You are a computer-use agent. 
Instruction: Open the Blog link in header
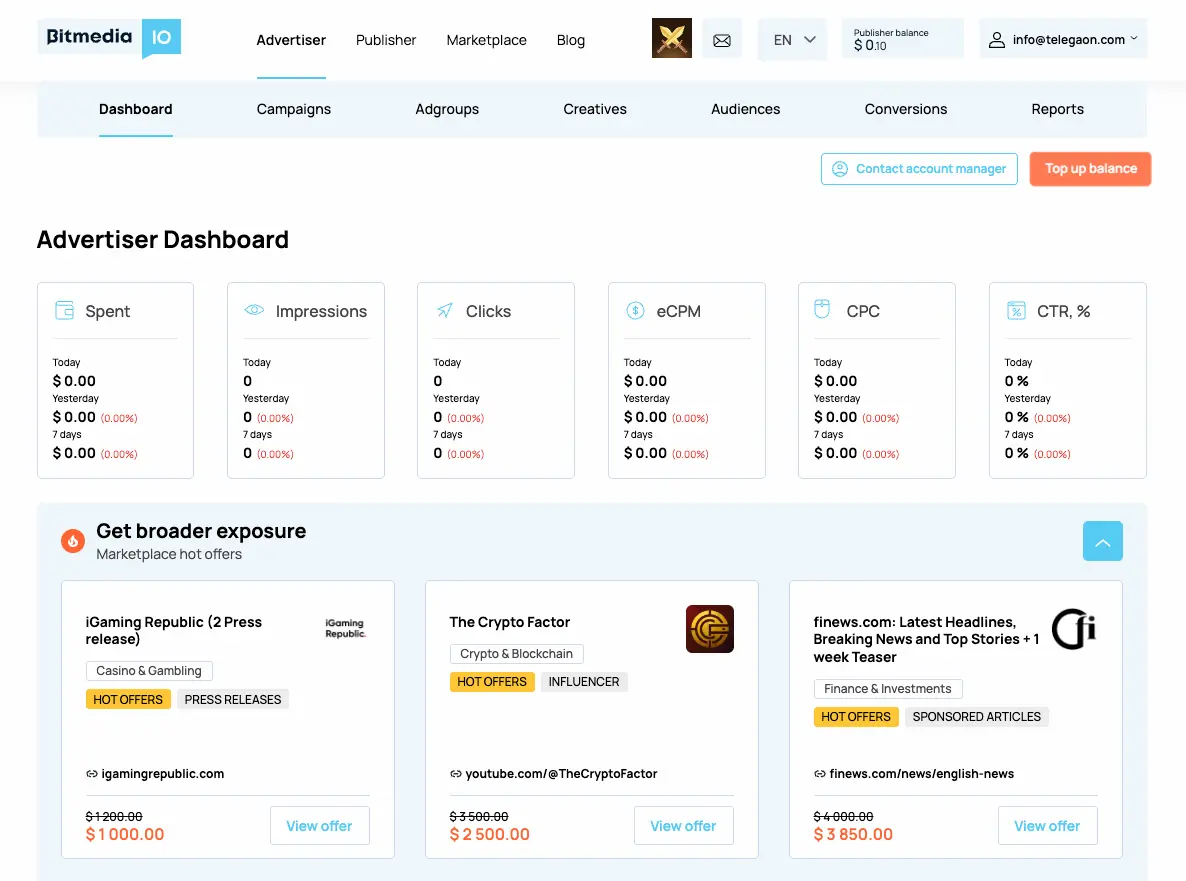coord(570,40)
